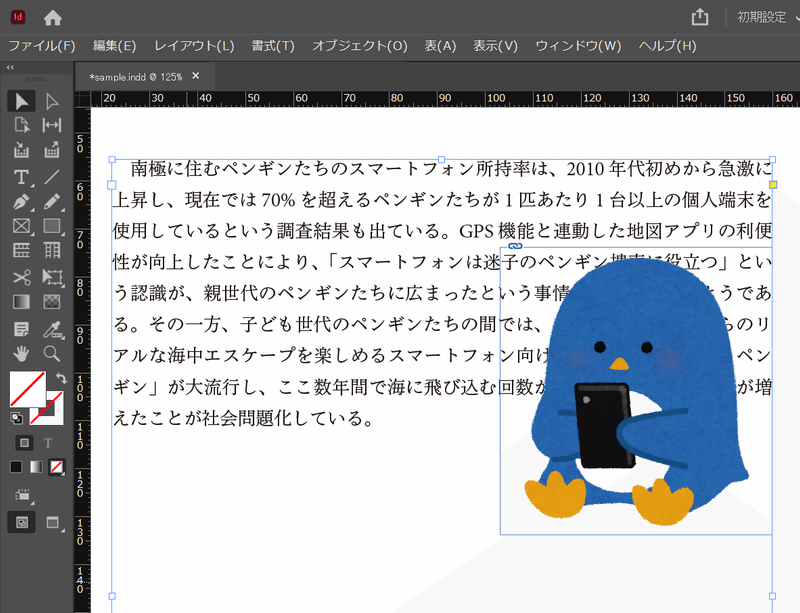This screenshot has width=800, height=613.
Task: Select the Note tool
Action: pos(21,330)
